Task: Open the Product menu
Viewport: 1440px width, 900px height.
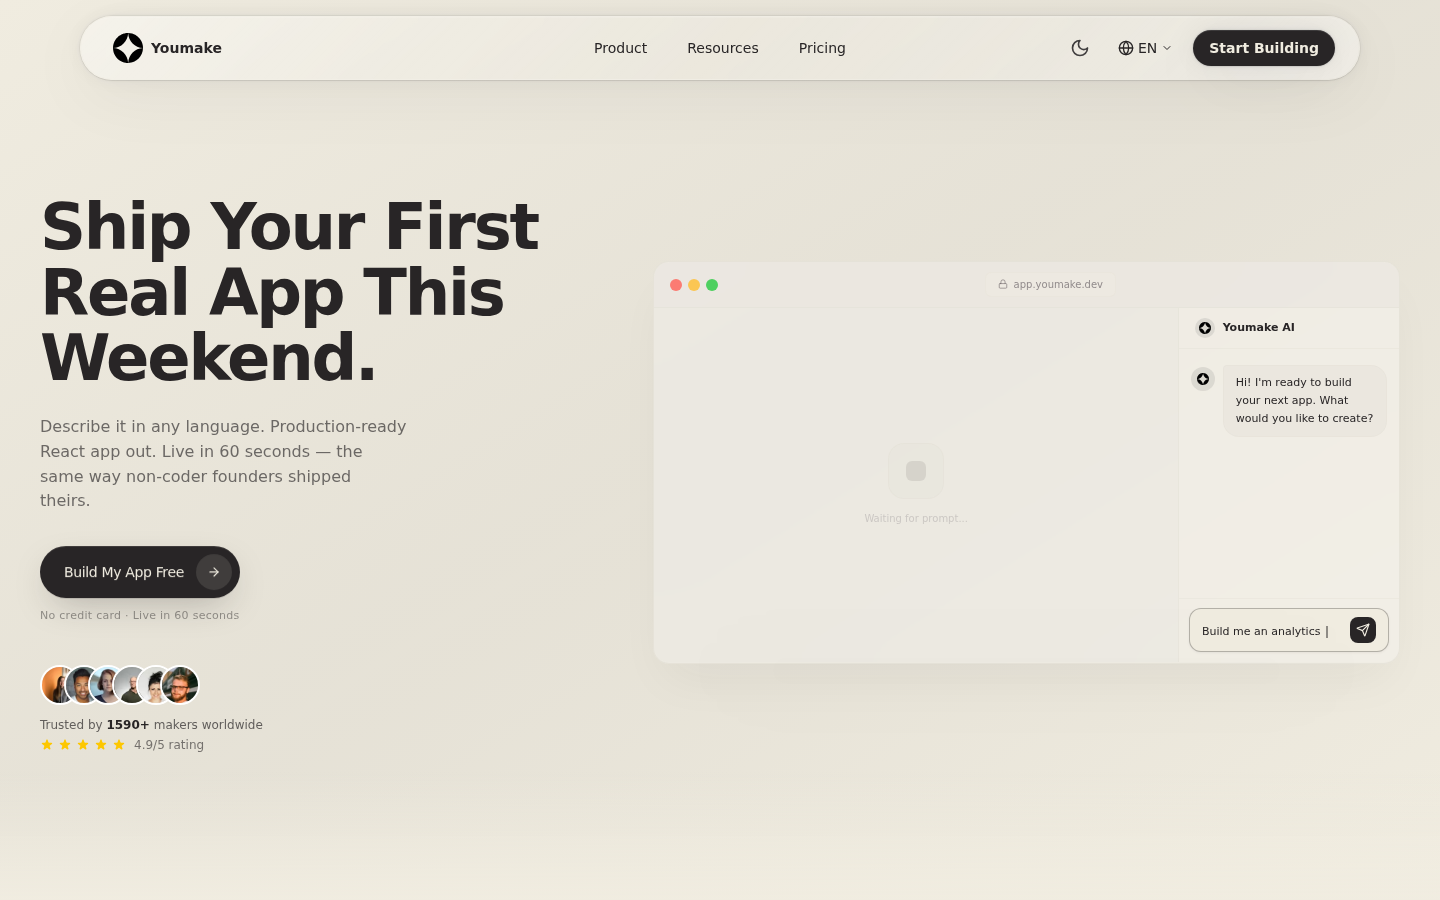Action: coord(620,48)
